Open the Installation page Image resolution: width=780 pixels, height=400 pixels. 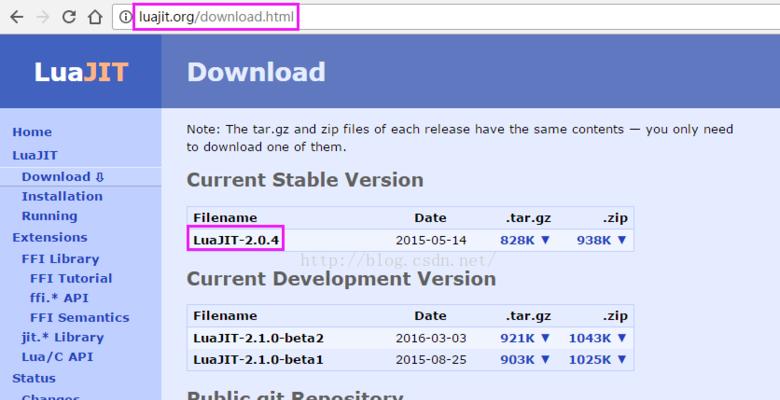(x=62, y=197)
